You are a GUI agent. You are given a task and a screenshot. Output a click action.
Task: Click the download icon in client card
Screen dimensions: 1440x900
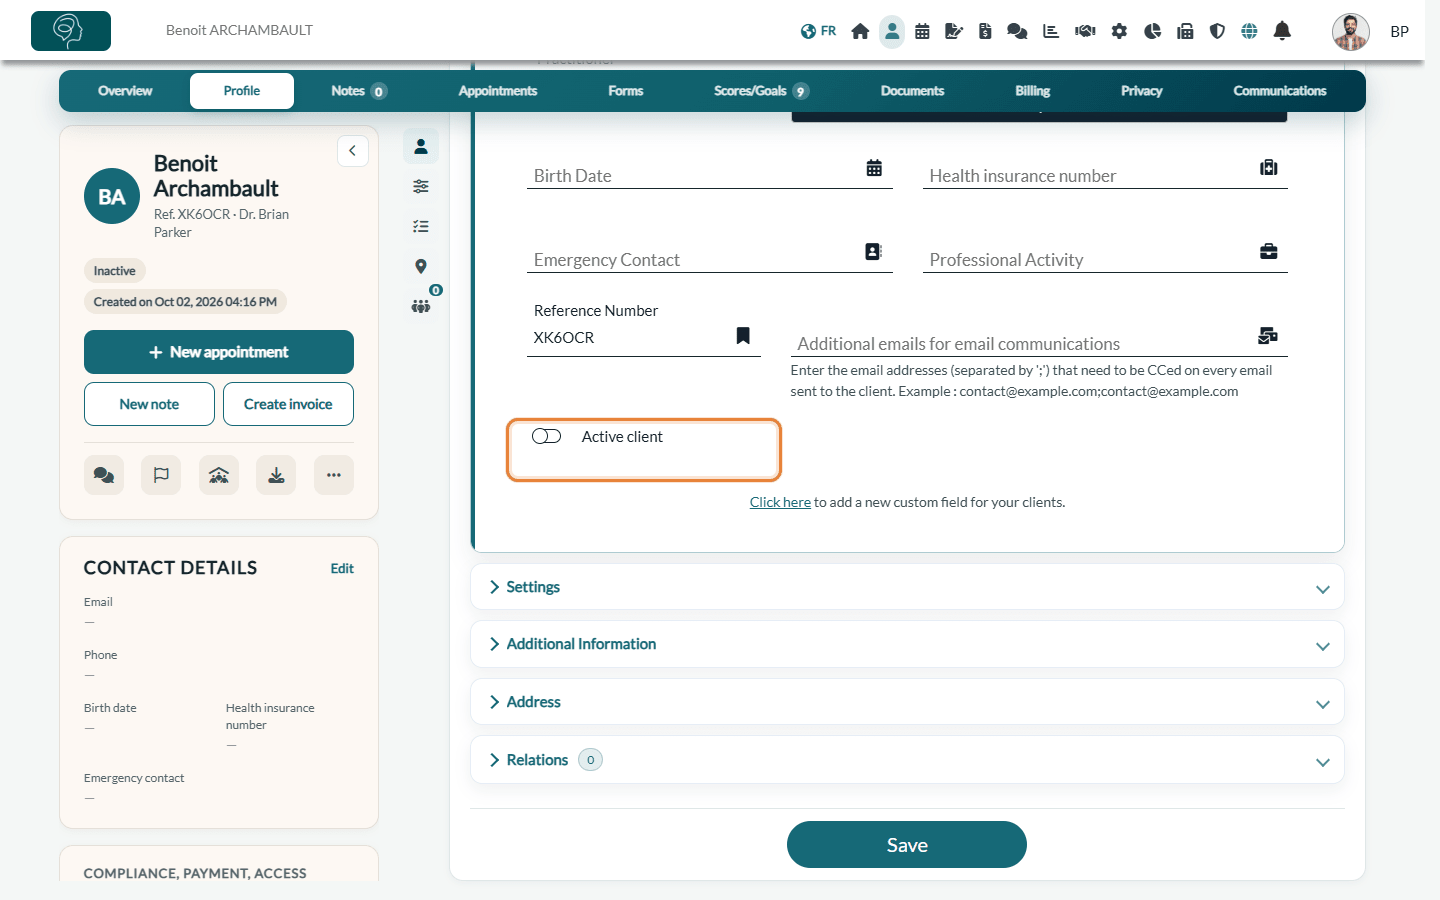[276, 475]
